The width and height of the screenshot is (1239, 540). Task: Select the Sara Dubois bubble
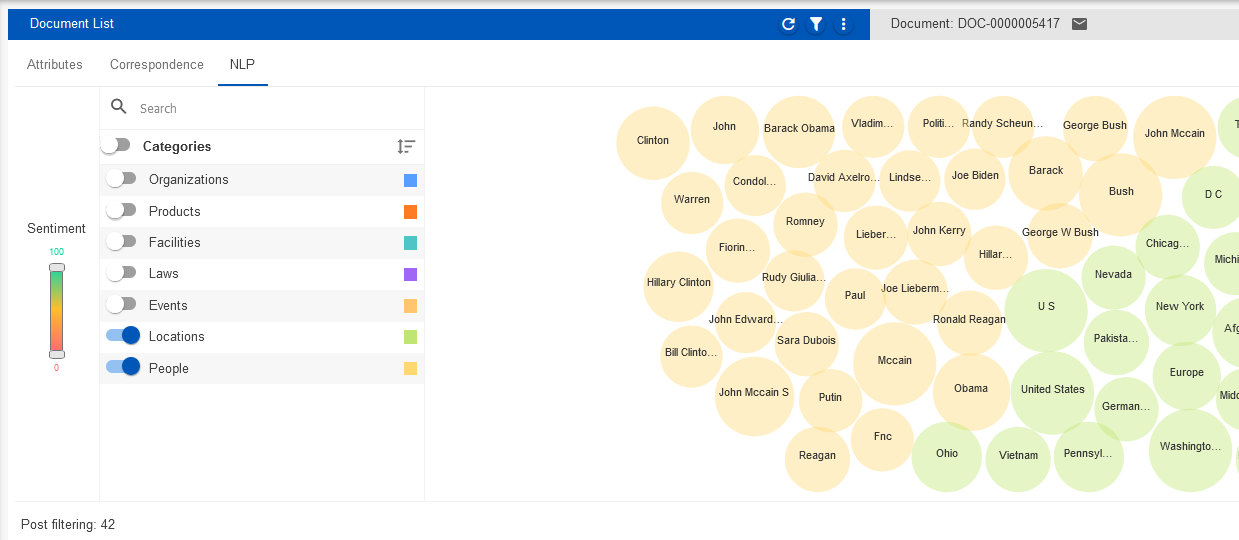click(x=806, y=344)
